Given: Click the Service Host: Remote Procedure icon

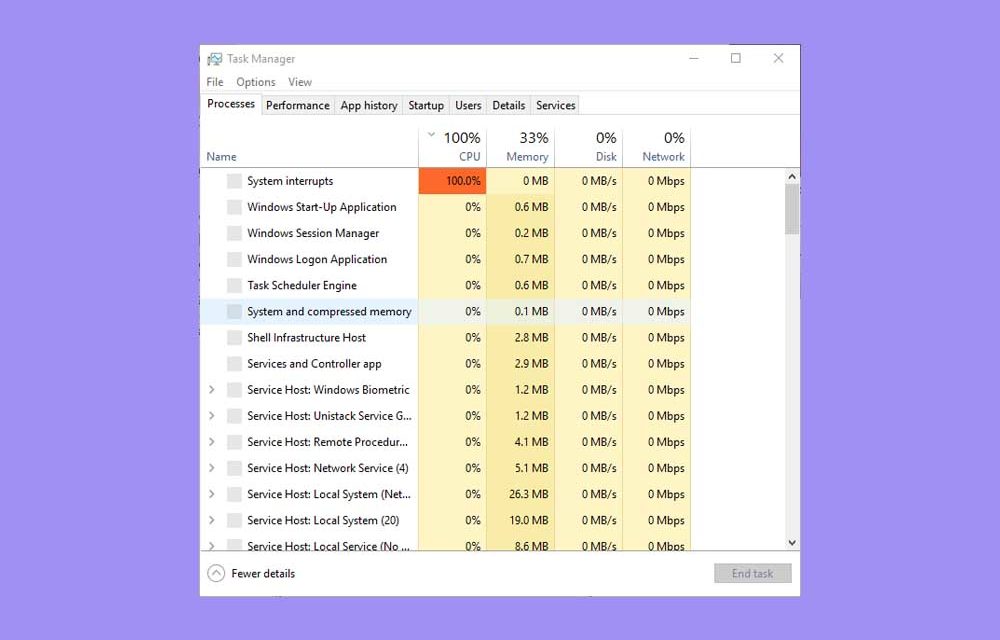Looking at the screenshot, I should click(x=233, y=441).
